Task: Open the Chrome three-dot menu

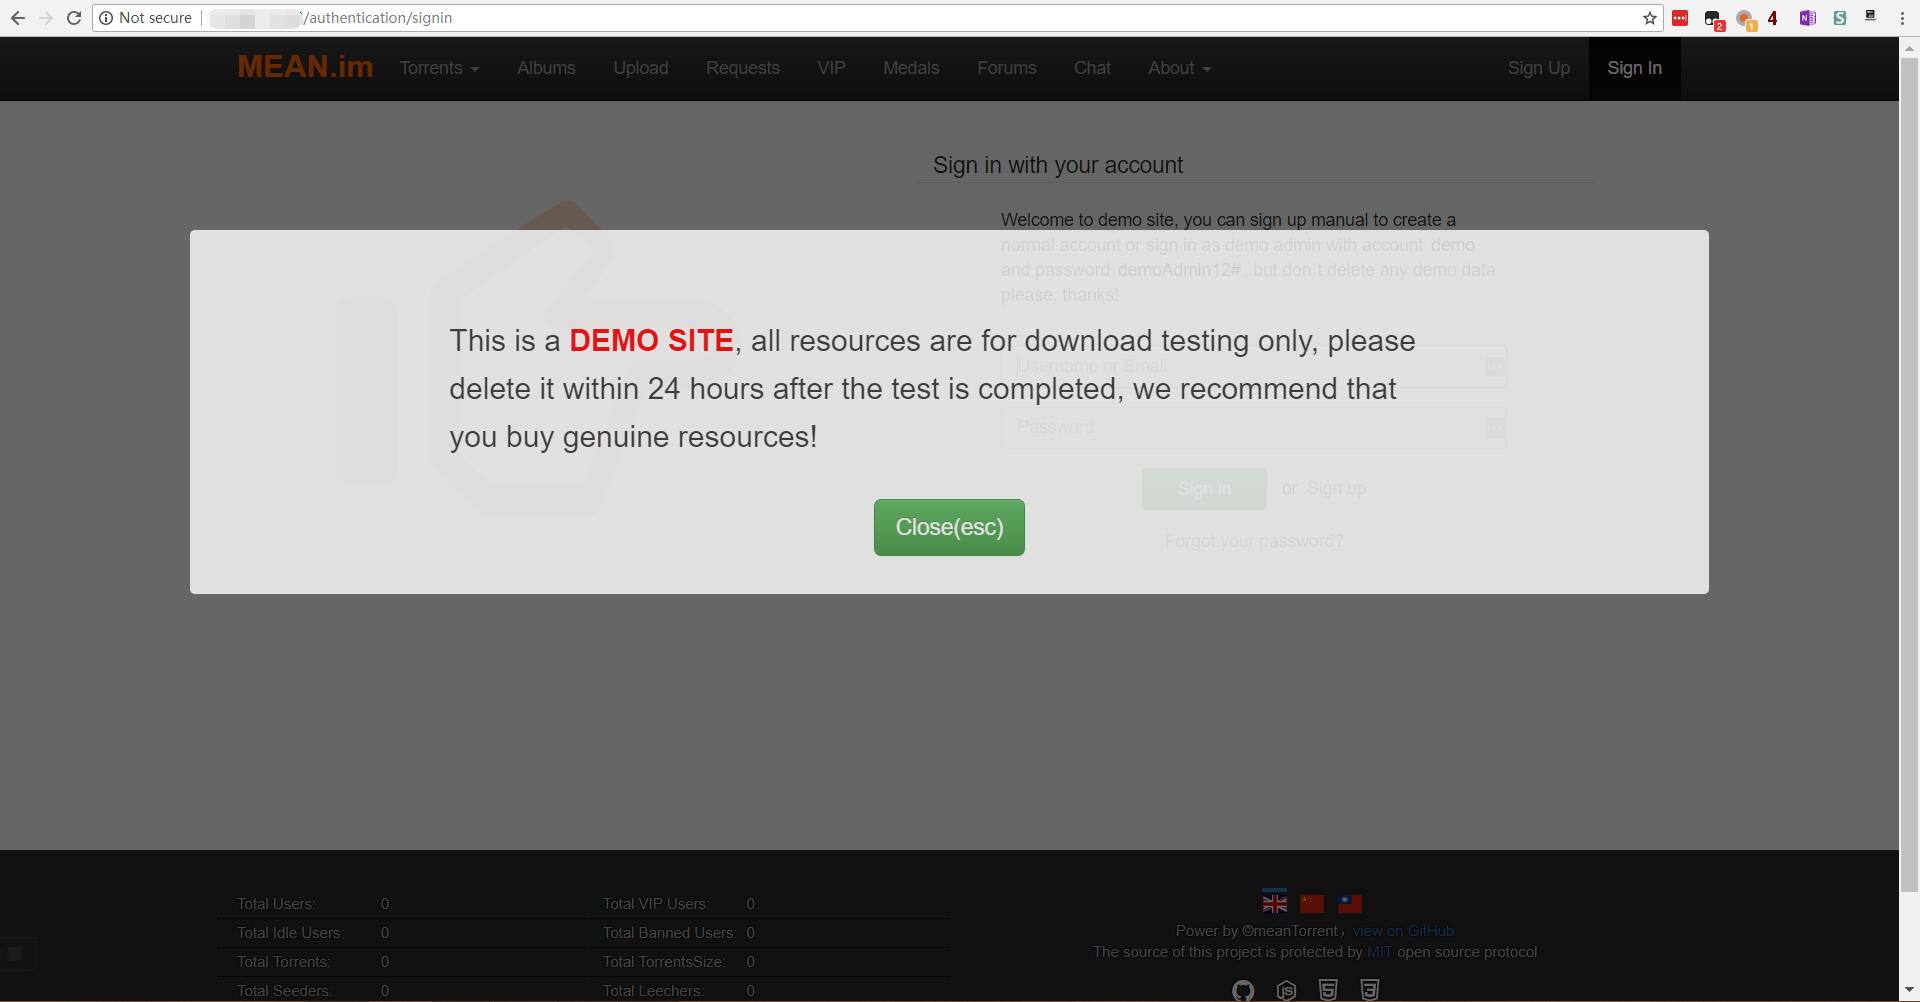Action: pyautogui.click(x=1902, y=18)
